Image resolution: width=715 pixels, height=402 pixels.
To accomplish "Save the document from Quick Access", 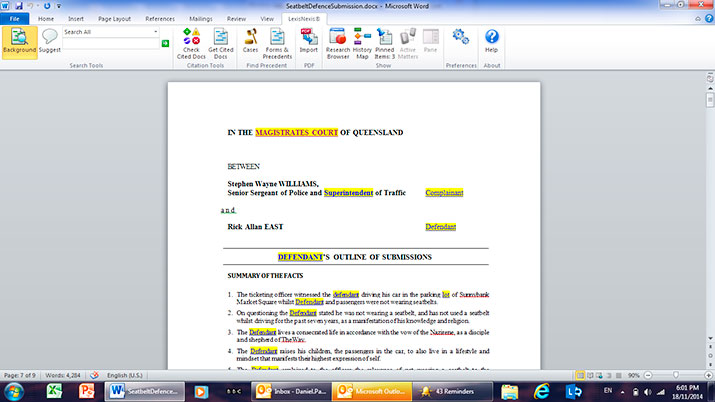I will tap(19, 6).
